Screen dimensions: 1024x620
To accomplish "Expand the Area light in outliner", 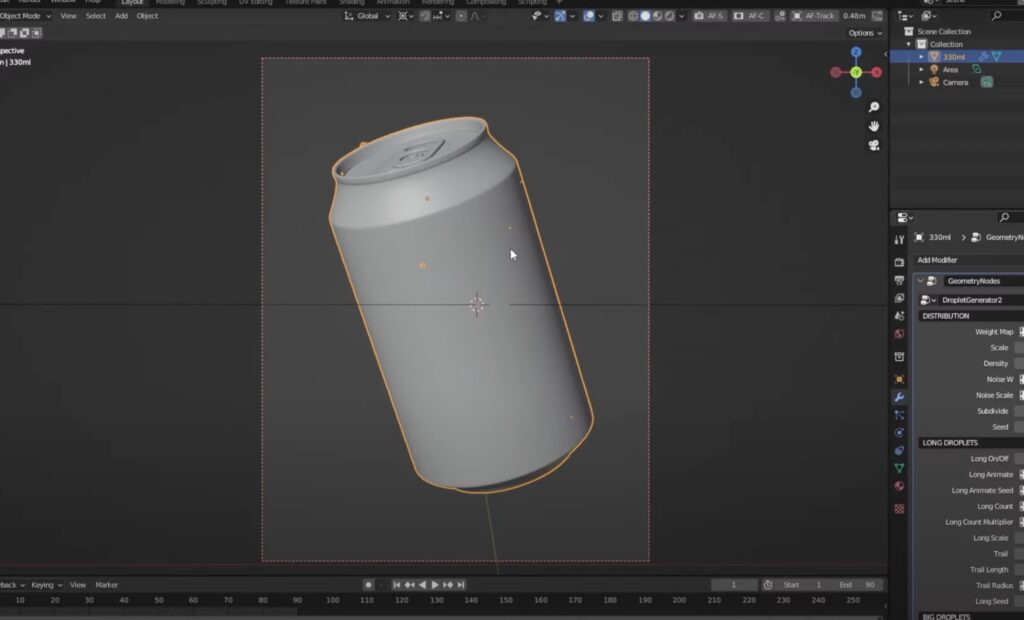I will pyautogui.click(x=921, y=69).
